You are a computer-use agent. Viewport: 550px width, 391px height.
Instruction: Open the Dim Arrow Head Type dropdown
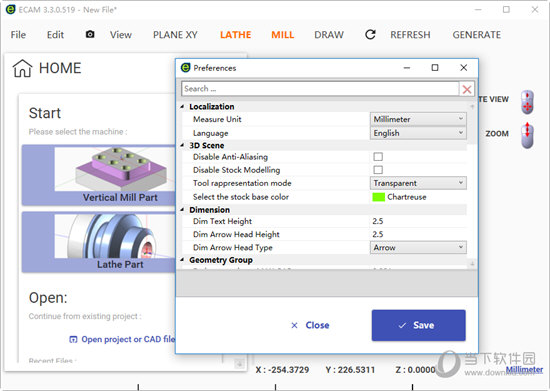pyautogui.click(x=418, y=248)
